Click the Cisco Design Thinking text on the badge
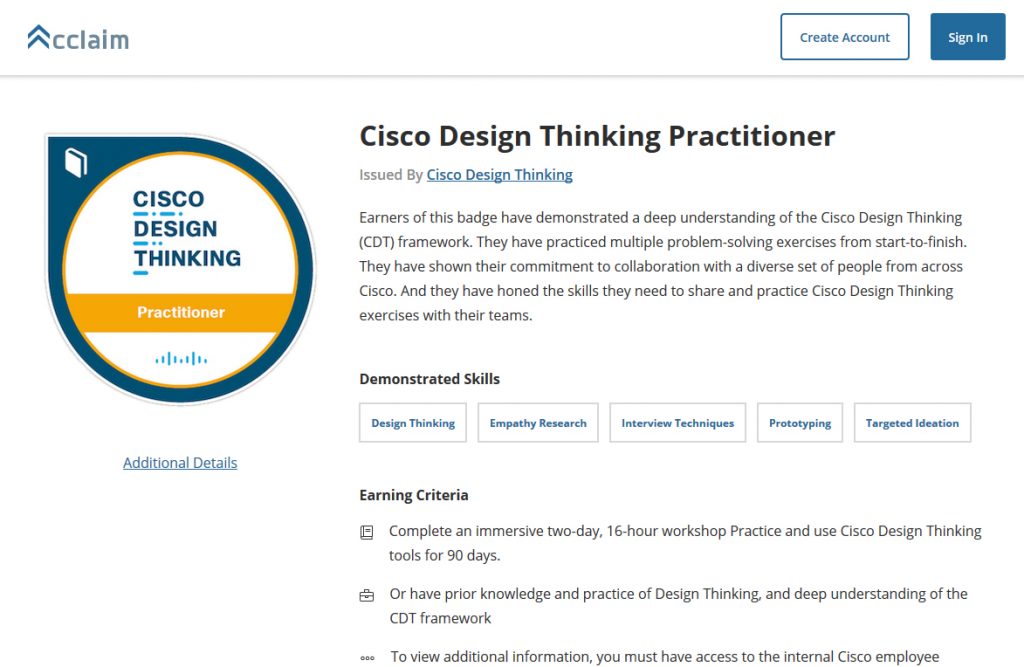Image resolution: width=1024 pixels, height=667 pixels. [x=187, y=229]
